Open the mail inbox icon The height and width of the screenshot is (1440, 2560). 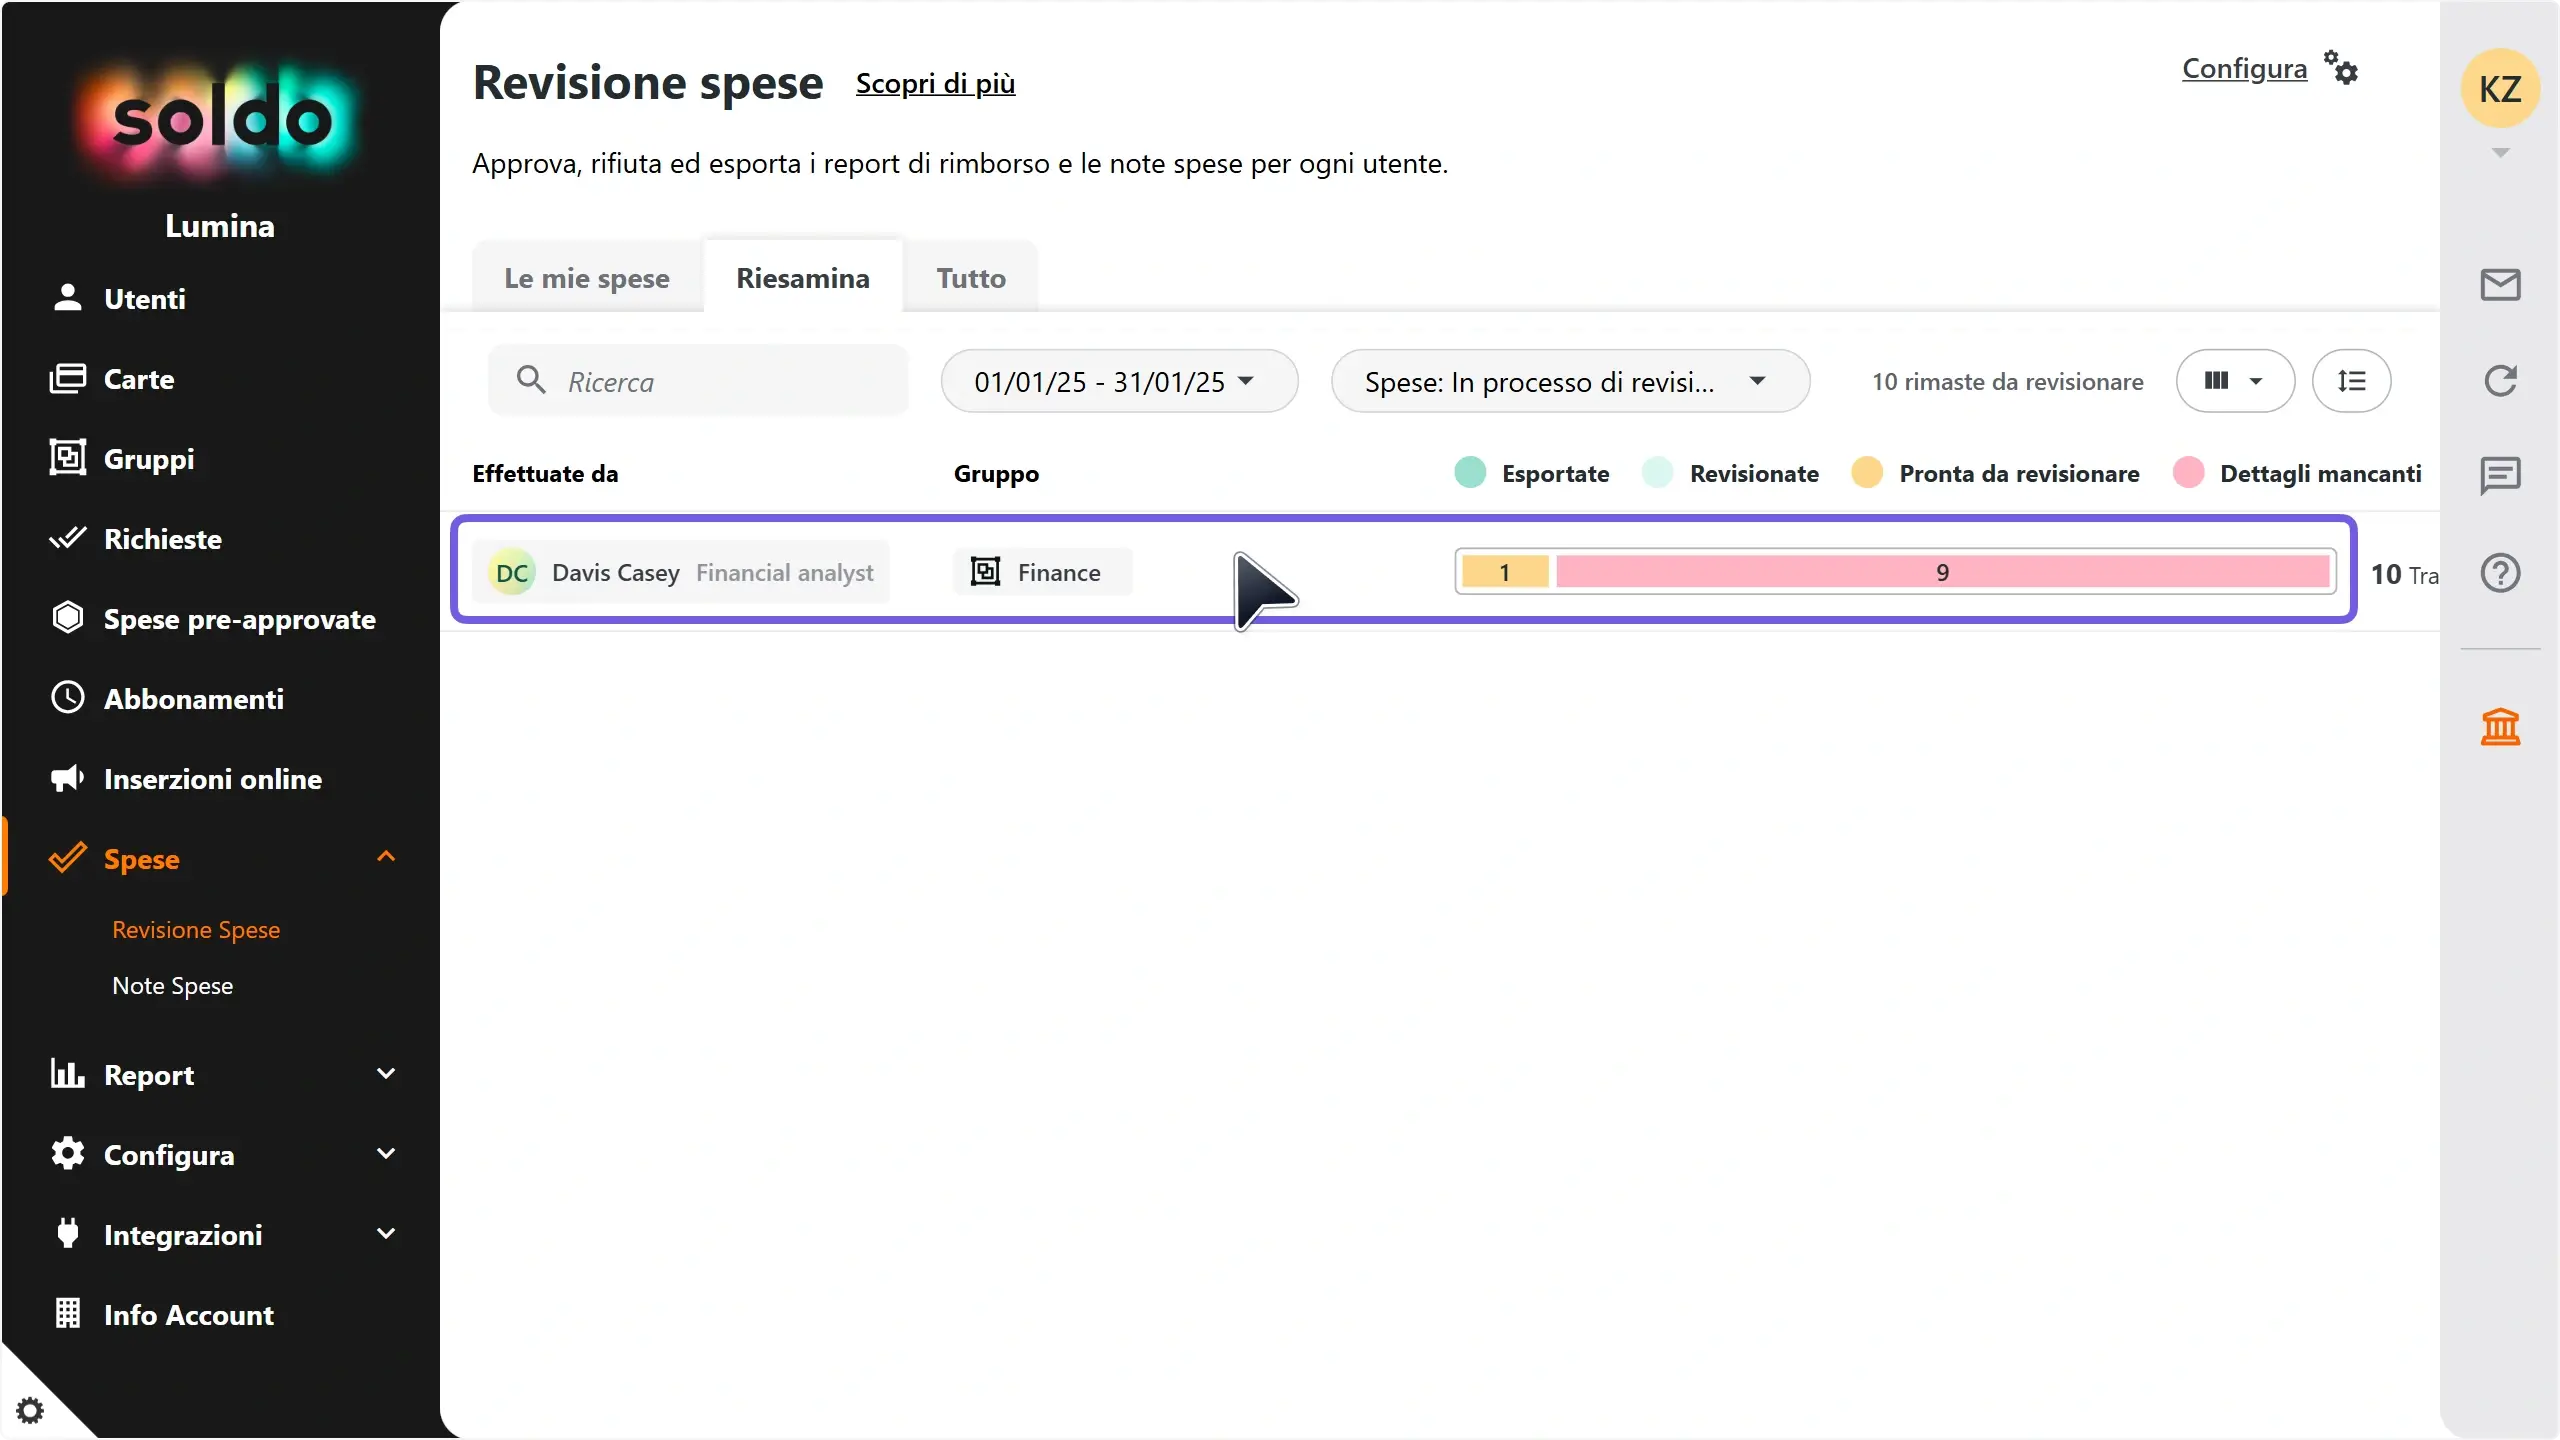[x=2500, y=285]
